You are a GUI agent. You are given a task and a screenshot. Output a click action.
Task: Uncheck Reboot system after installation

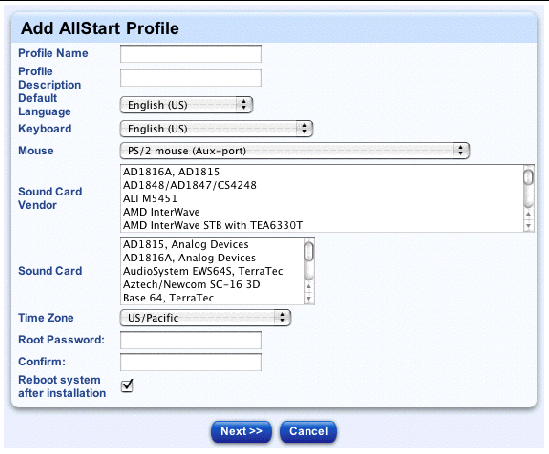coord(127,385)
